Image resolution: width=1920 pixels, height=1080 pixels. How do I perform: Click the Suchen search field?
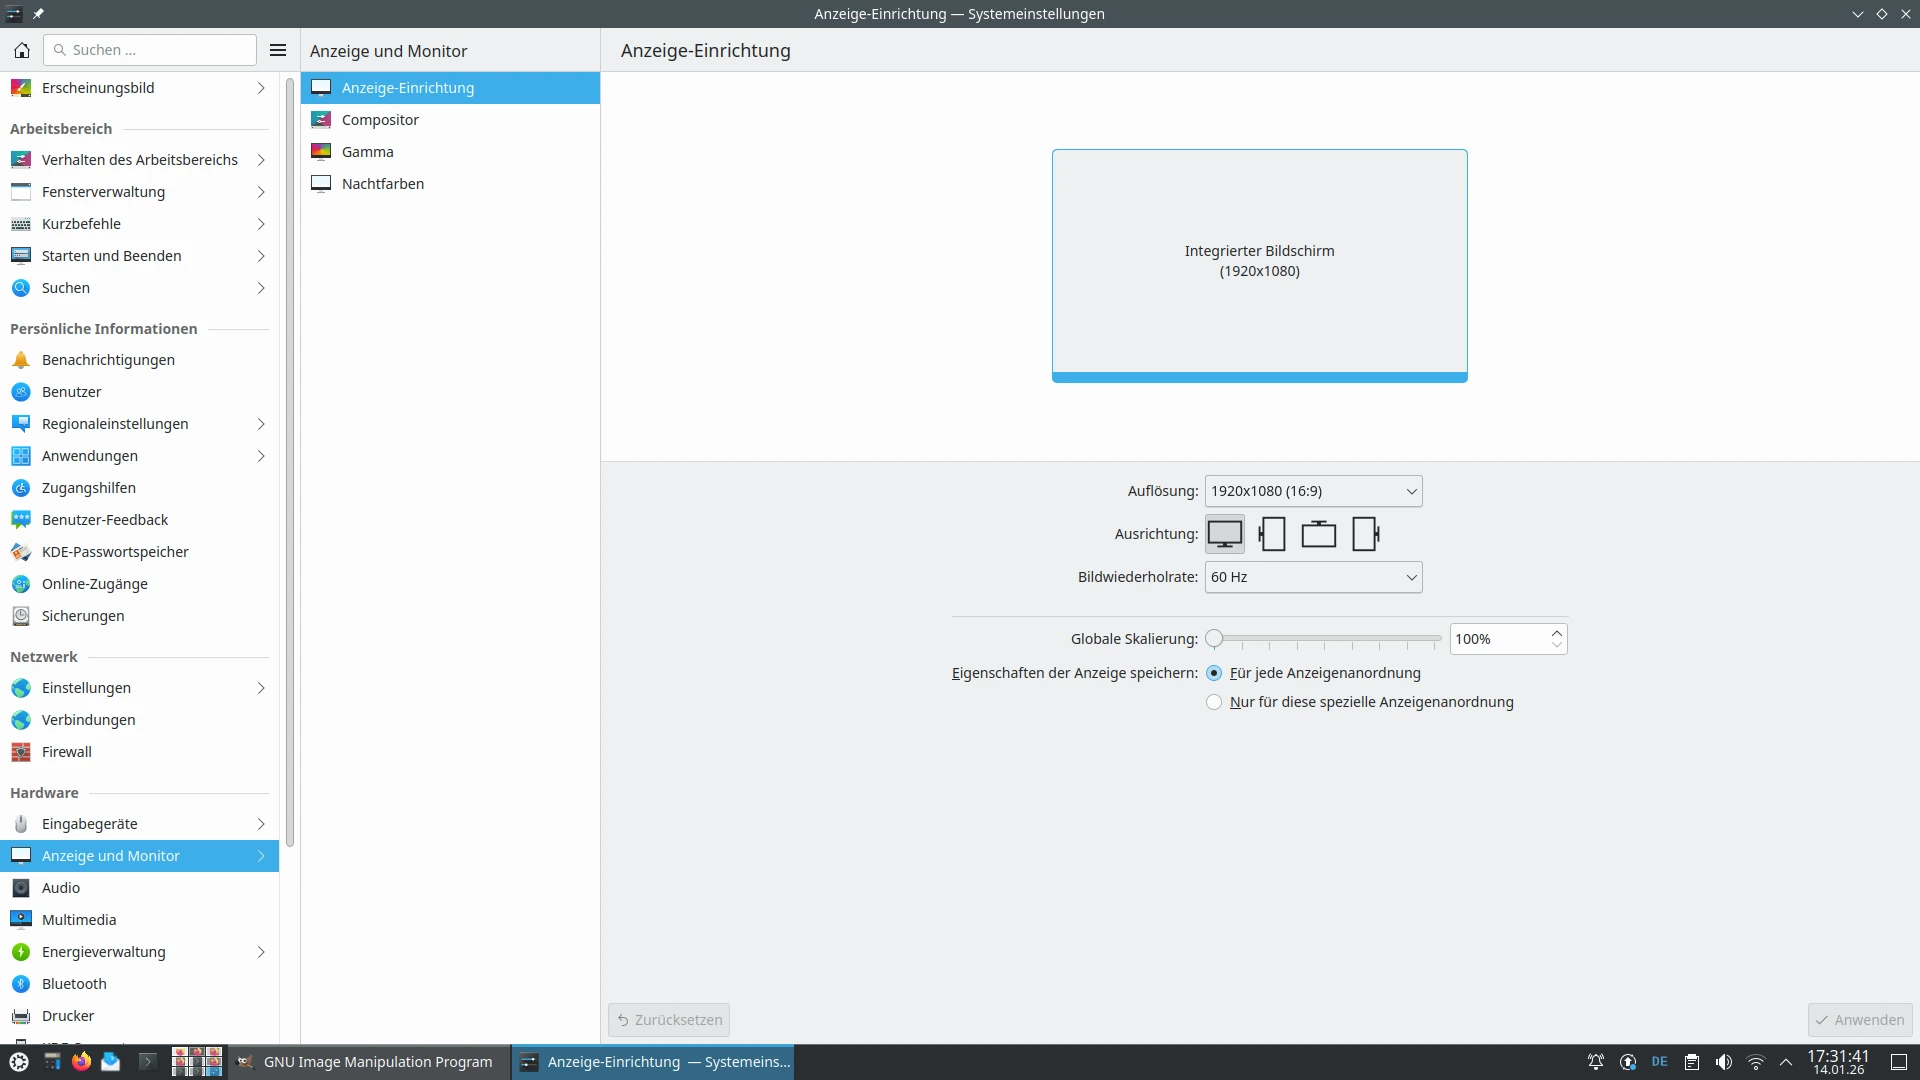coord(150,50)
